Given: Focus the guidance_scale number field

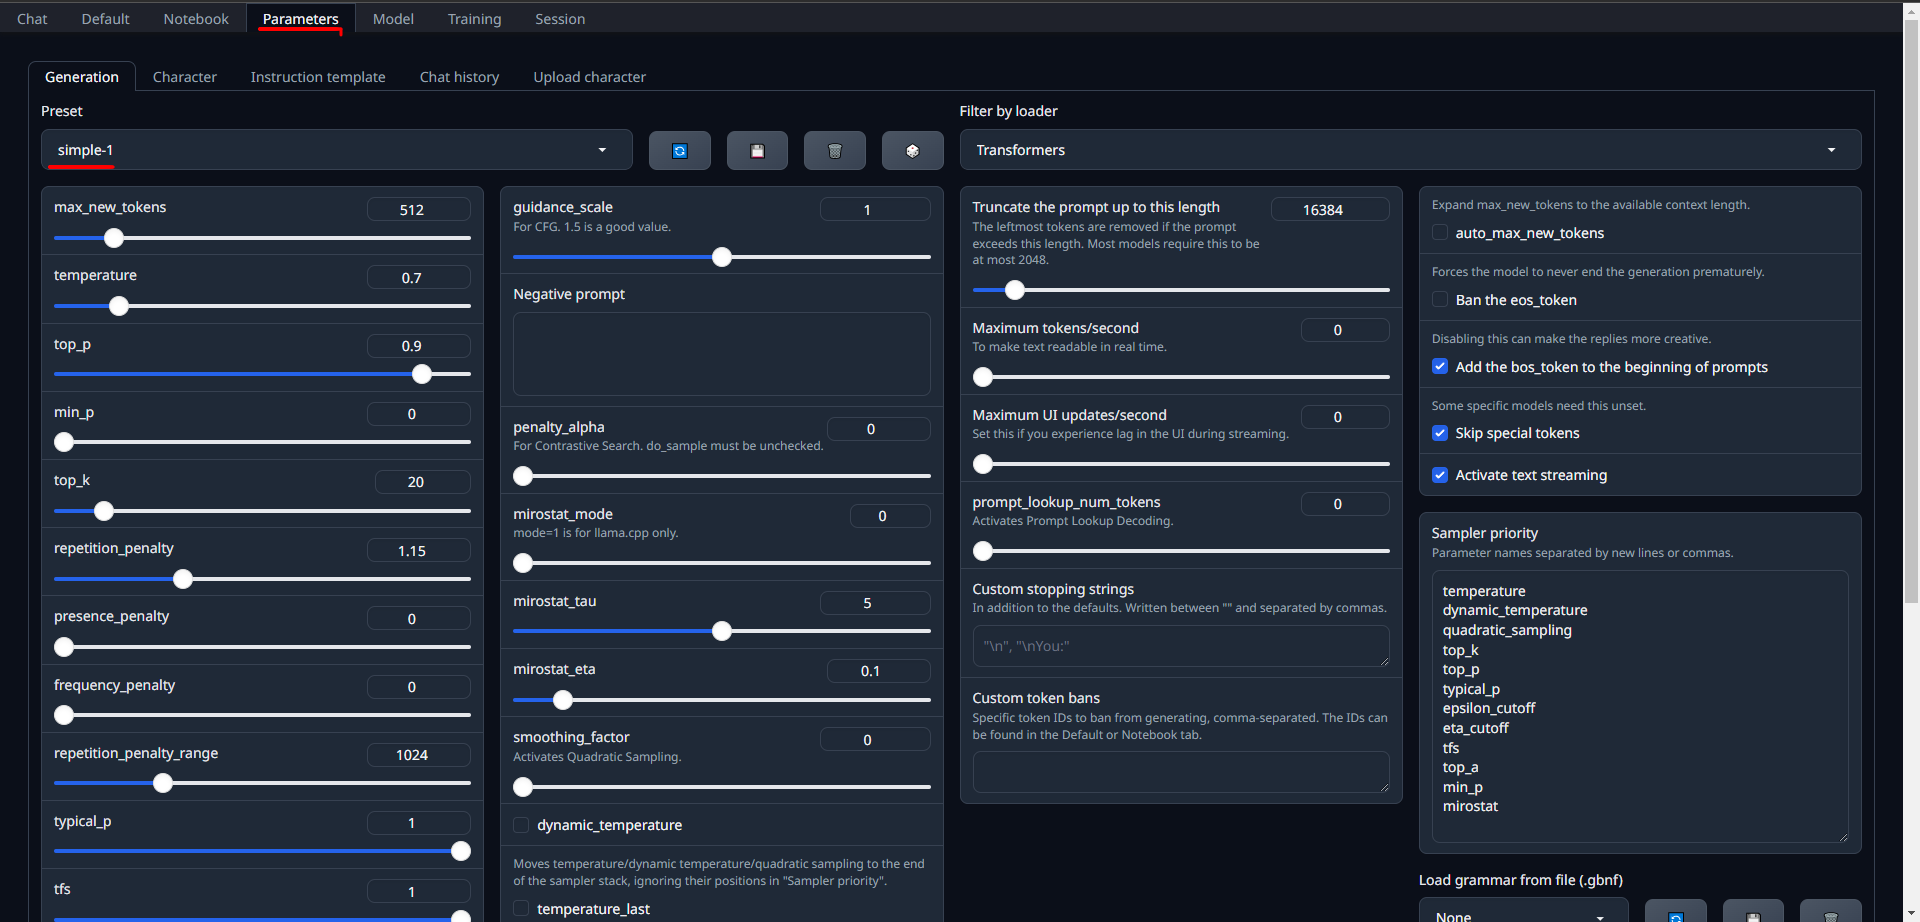Looking at the screenshot, I should pos(875,209).
